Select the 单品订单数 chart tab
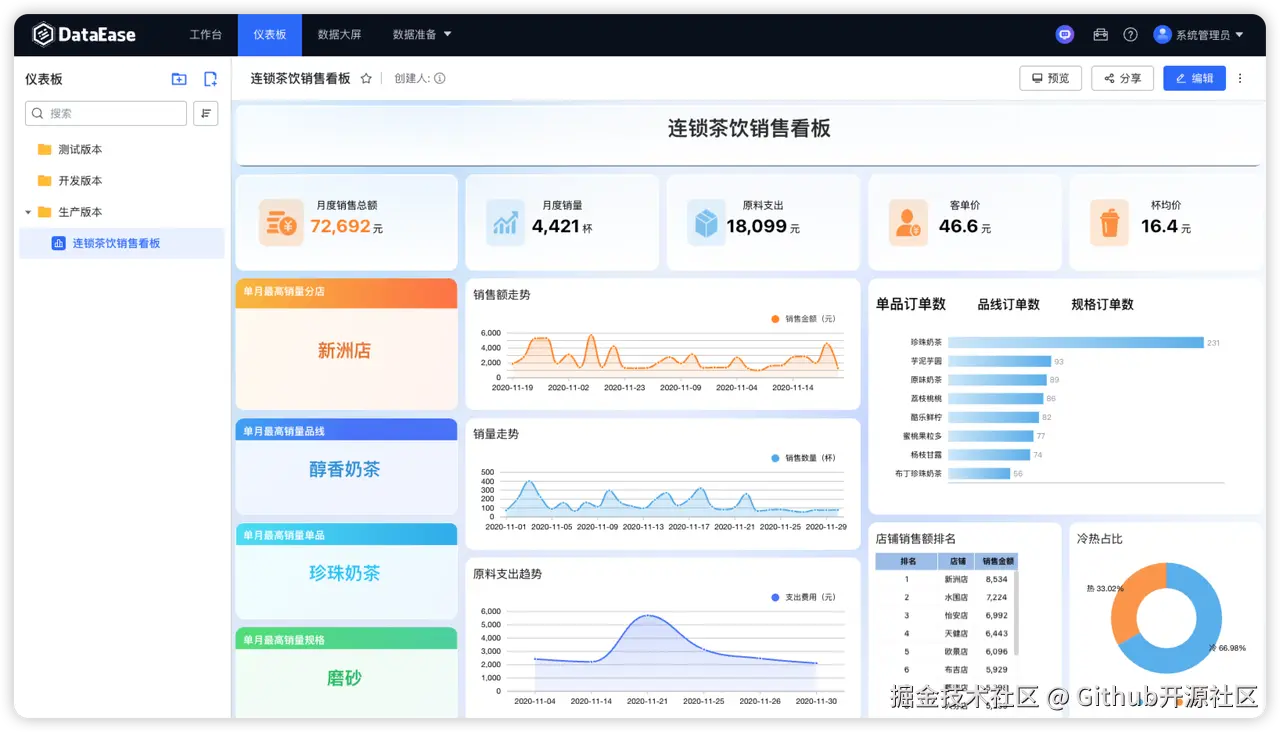 coord(911,304)
